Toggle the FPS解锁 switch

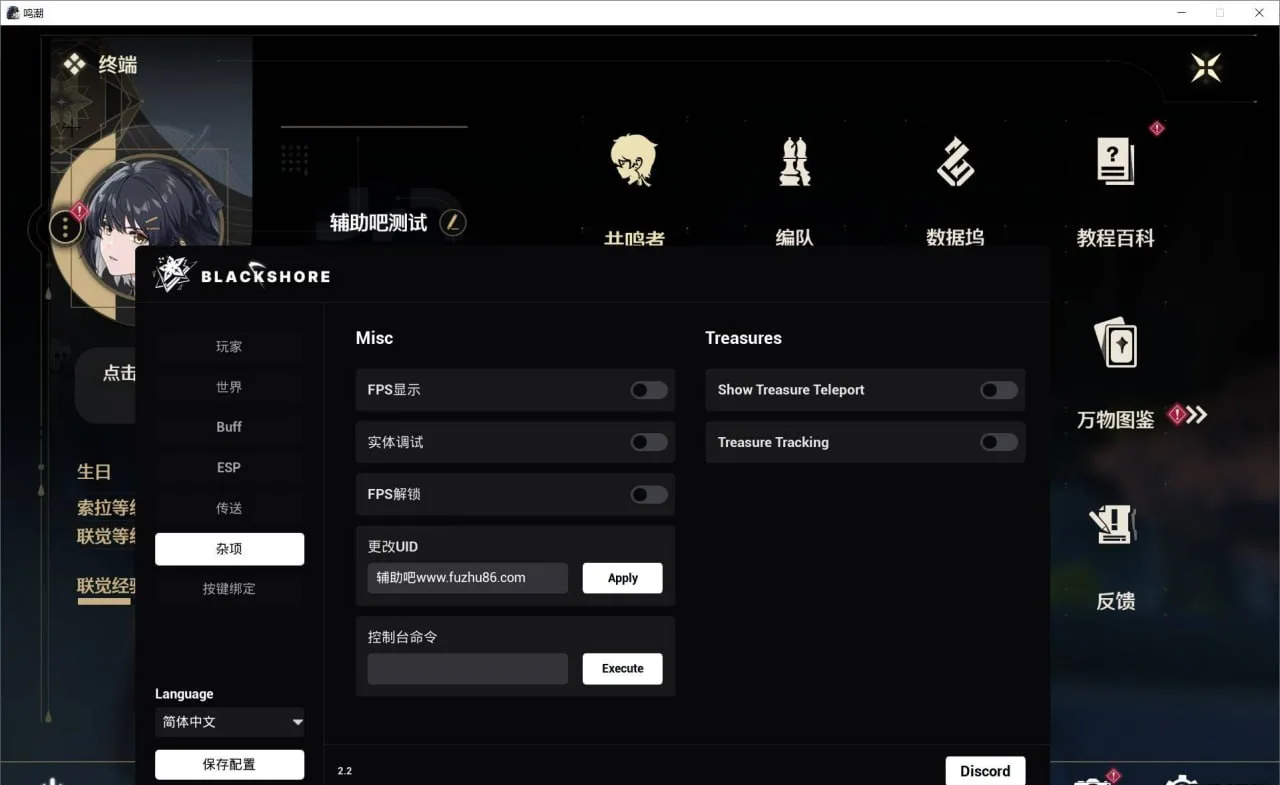(649, 494)
